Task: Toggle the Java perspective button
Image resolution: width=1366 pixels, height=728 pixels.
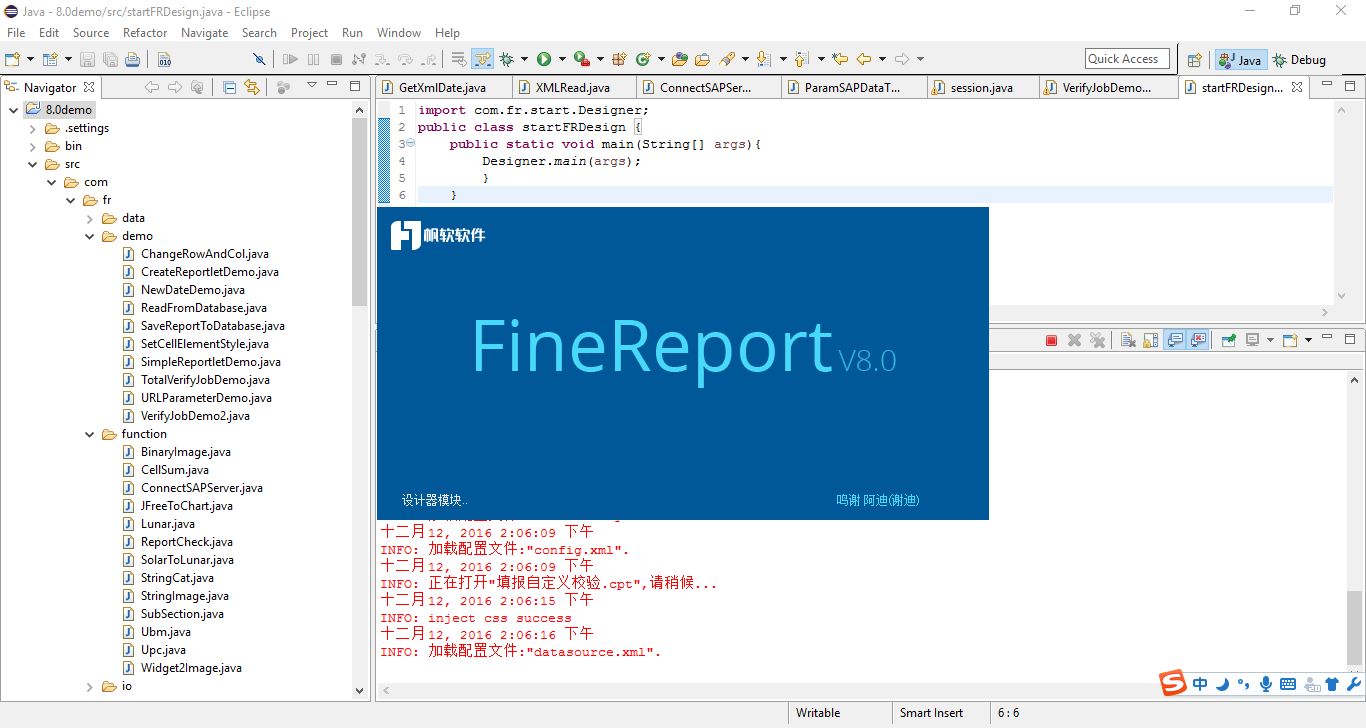Action: click(x=1240, y=60)
